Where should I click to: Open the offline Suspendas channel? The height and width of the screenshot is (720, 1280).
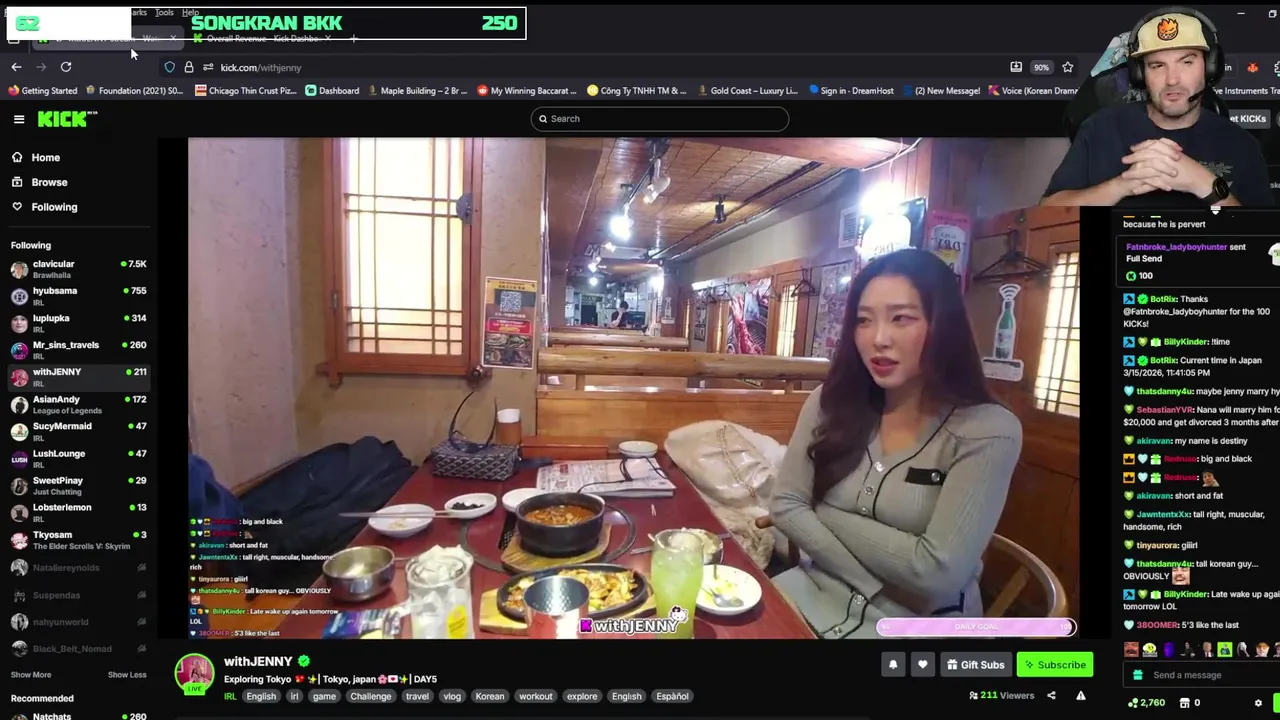point(78,595)
